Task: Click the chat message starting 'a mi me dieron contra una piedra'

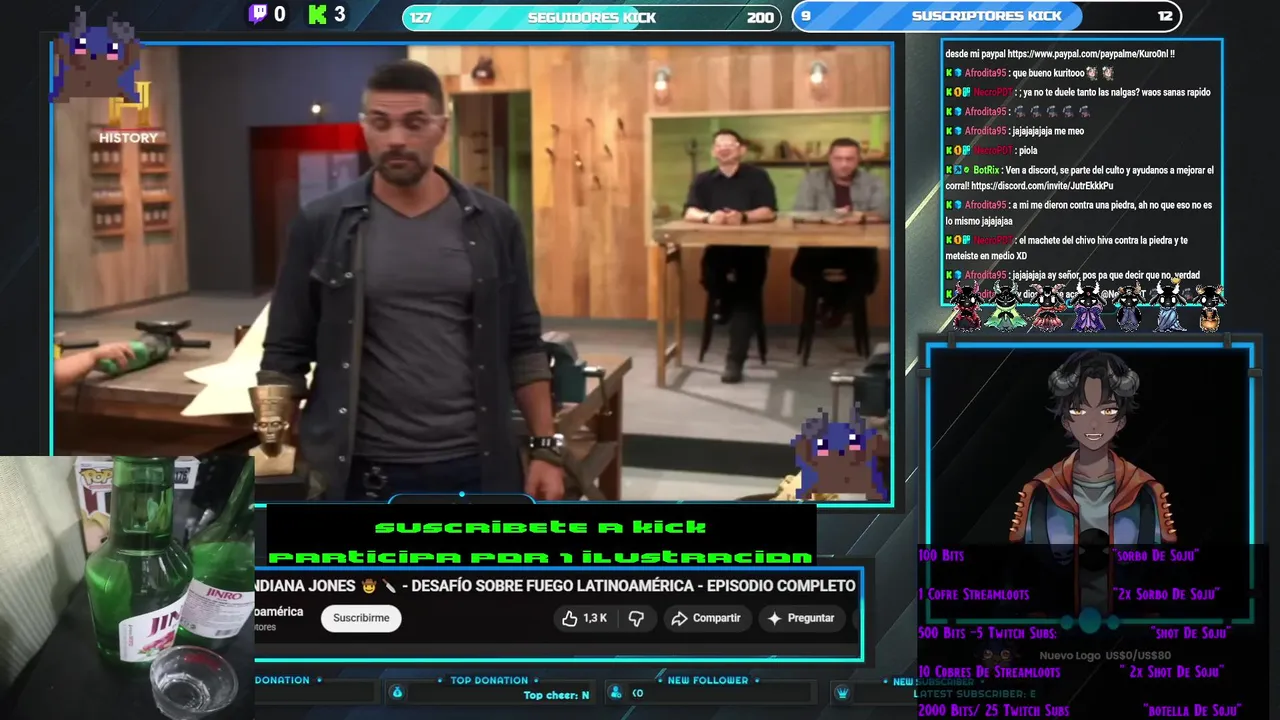Action: click(1079, 213)
